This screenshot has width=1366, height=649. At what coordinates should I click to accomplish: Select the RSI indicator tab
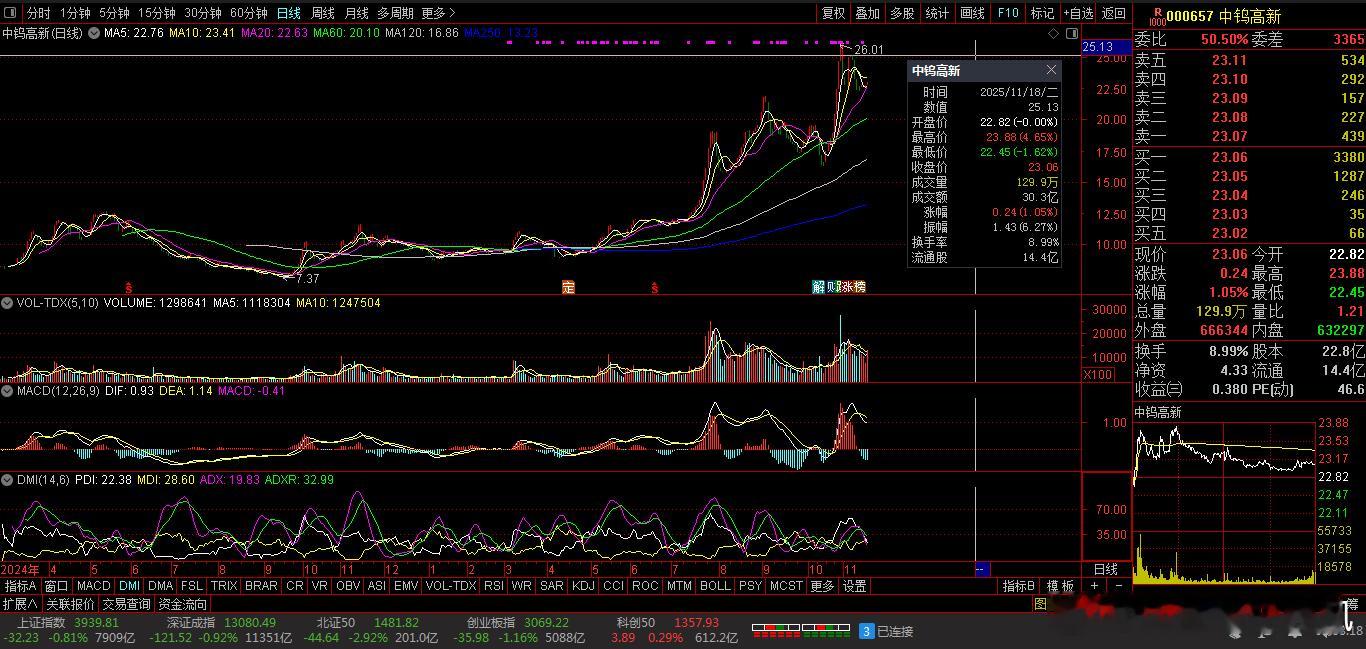[x=493, y=586]
